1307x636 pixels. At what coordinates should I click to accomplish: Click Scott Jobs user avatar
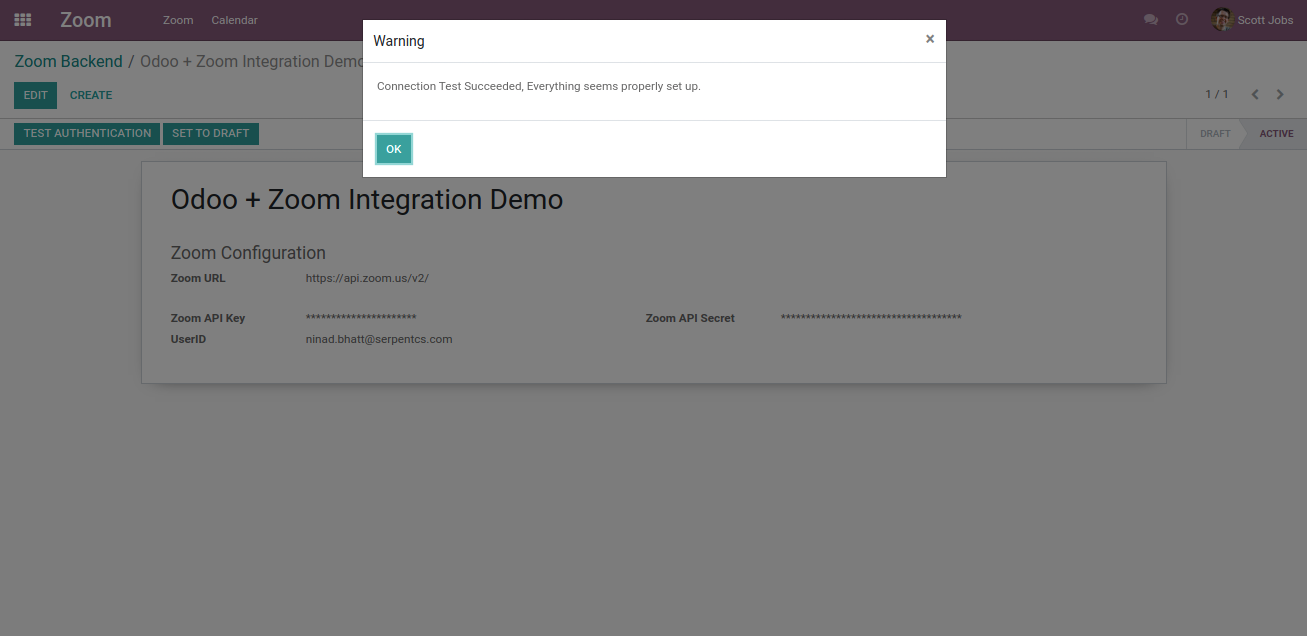tap(1222, 20)
